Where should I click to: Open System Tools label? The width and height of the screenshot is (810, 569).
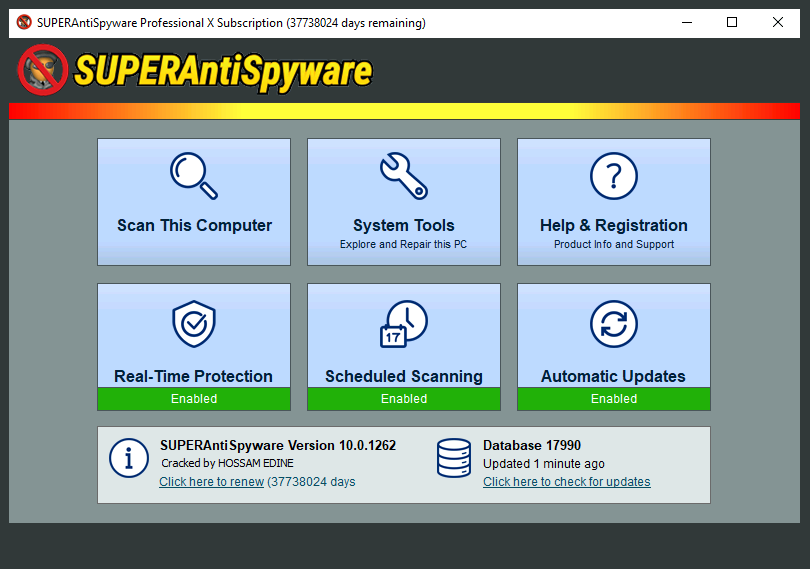coord(403,225)
